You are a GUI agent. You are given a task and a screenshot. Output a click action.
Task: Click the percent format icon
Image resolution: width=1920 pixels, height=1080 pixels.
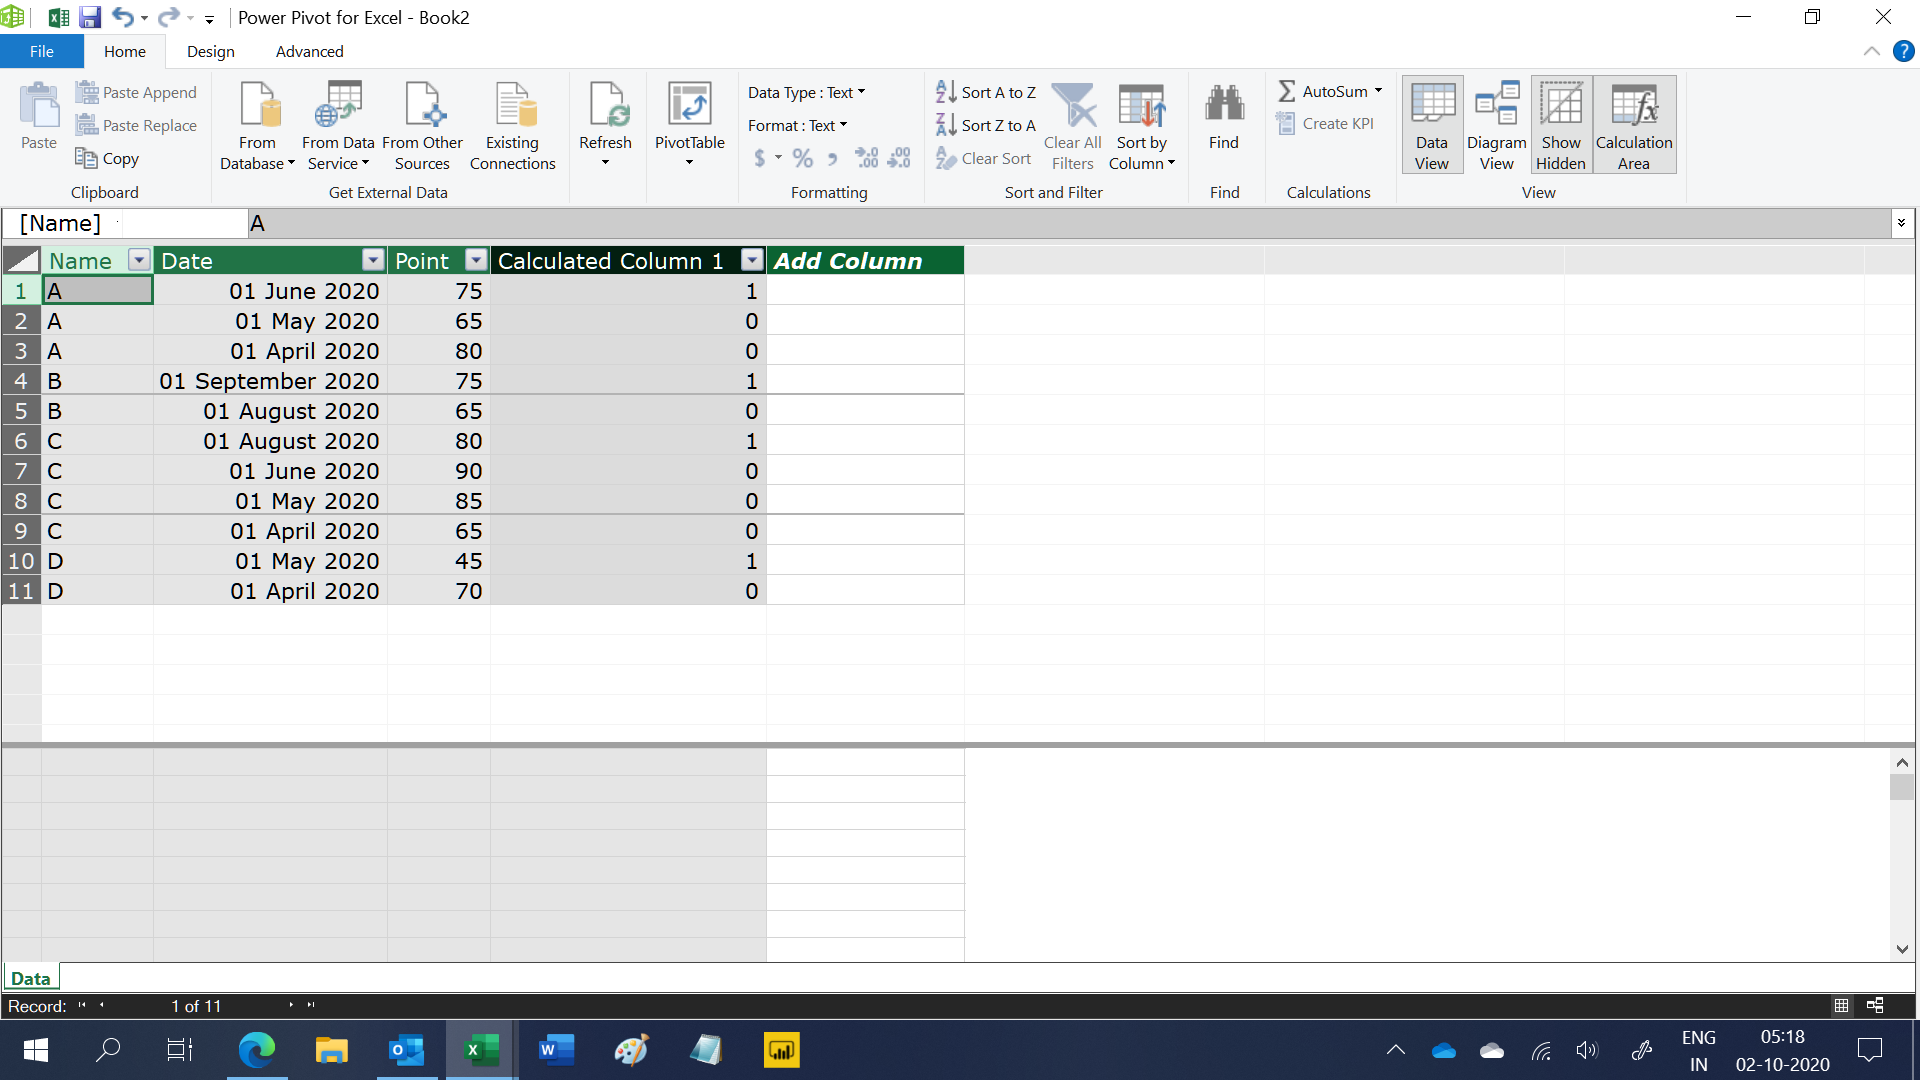[802, 158]
